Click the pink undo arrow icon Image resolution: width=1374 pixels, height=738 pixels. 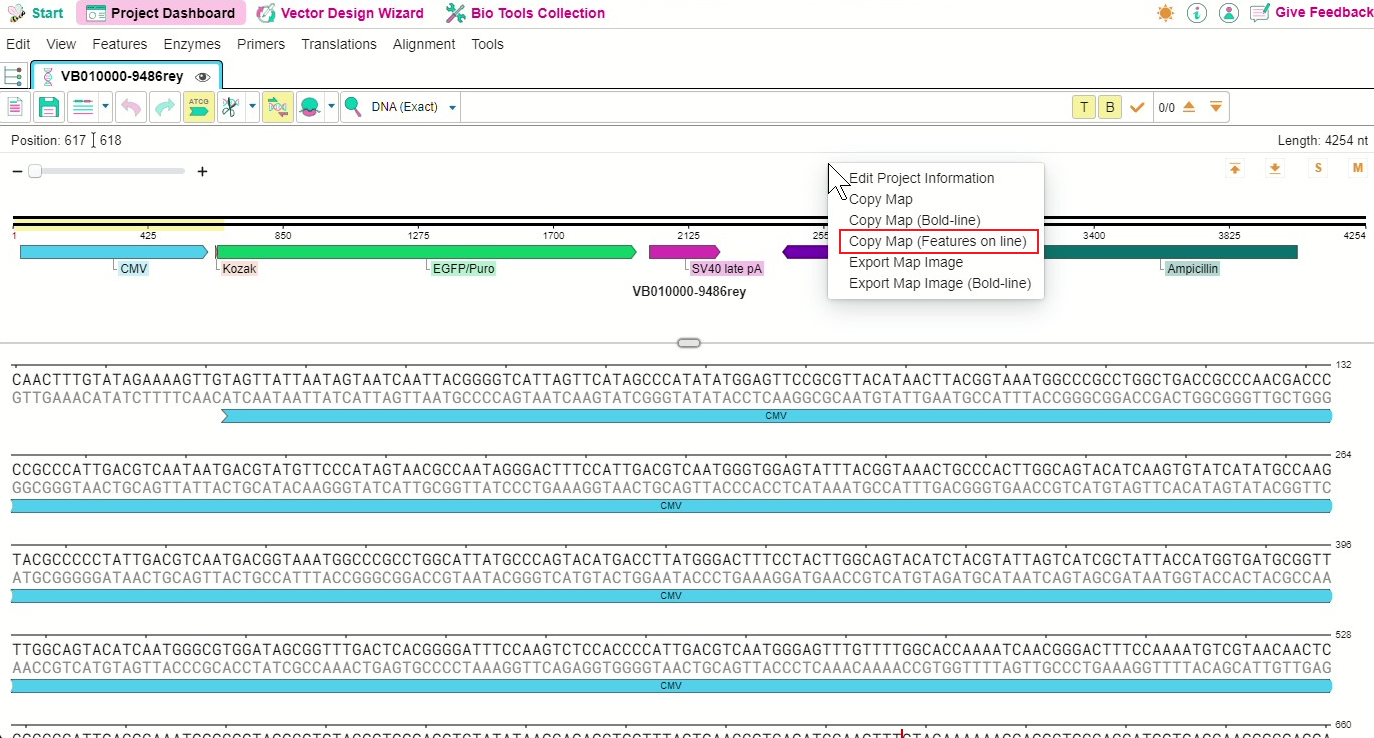coord(130,107)
